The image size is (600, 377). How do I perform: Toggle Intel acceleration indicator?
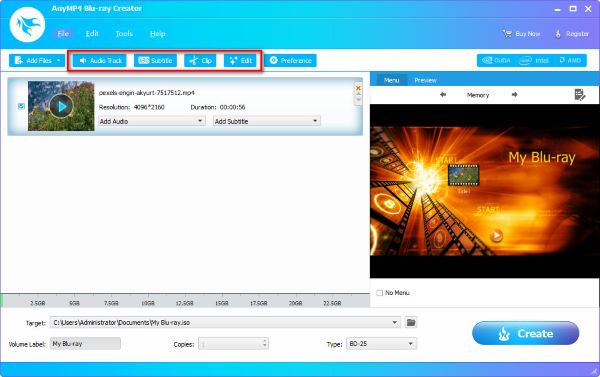click(534, 60)
